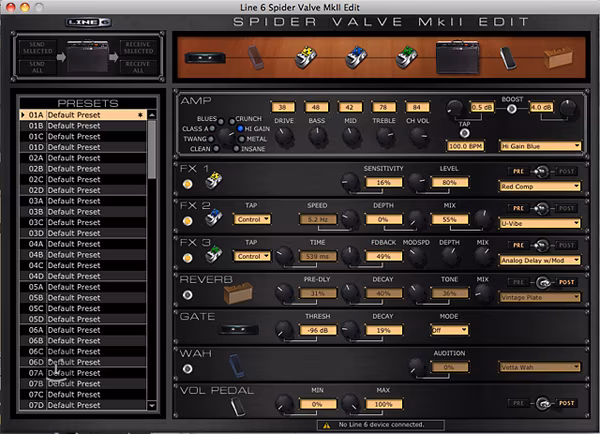Enable the WAH power button
The width and height of the screenshot is (600, 434).
tap(188, 369)
